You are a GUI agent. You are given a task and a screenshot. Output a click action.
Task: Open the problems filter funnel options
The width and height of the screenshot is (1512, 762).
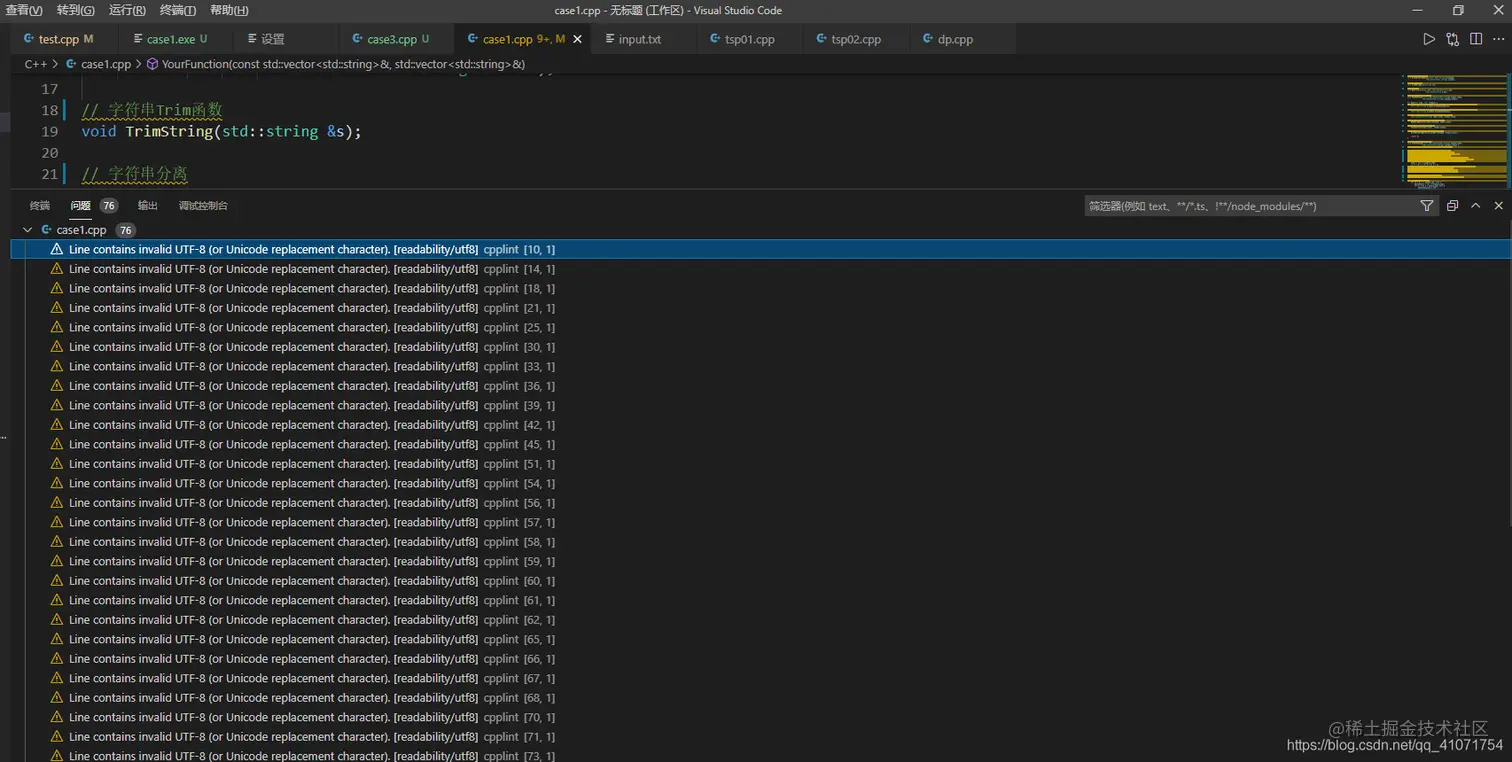1427,206
